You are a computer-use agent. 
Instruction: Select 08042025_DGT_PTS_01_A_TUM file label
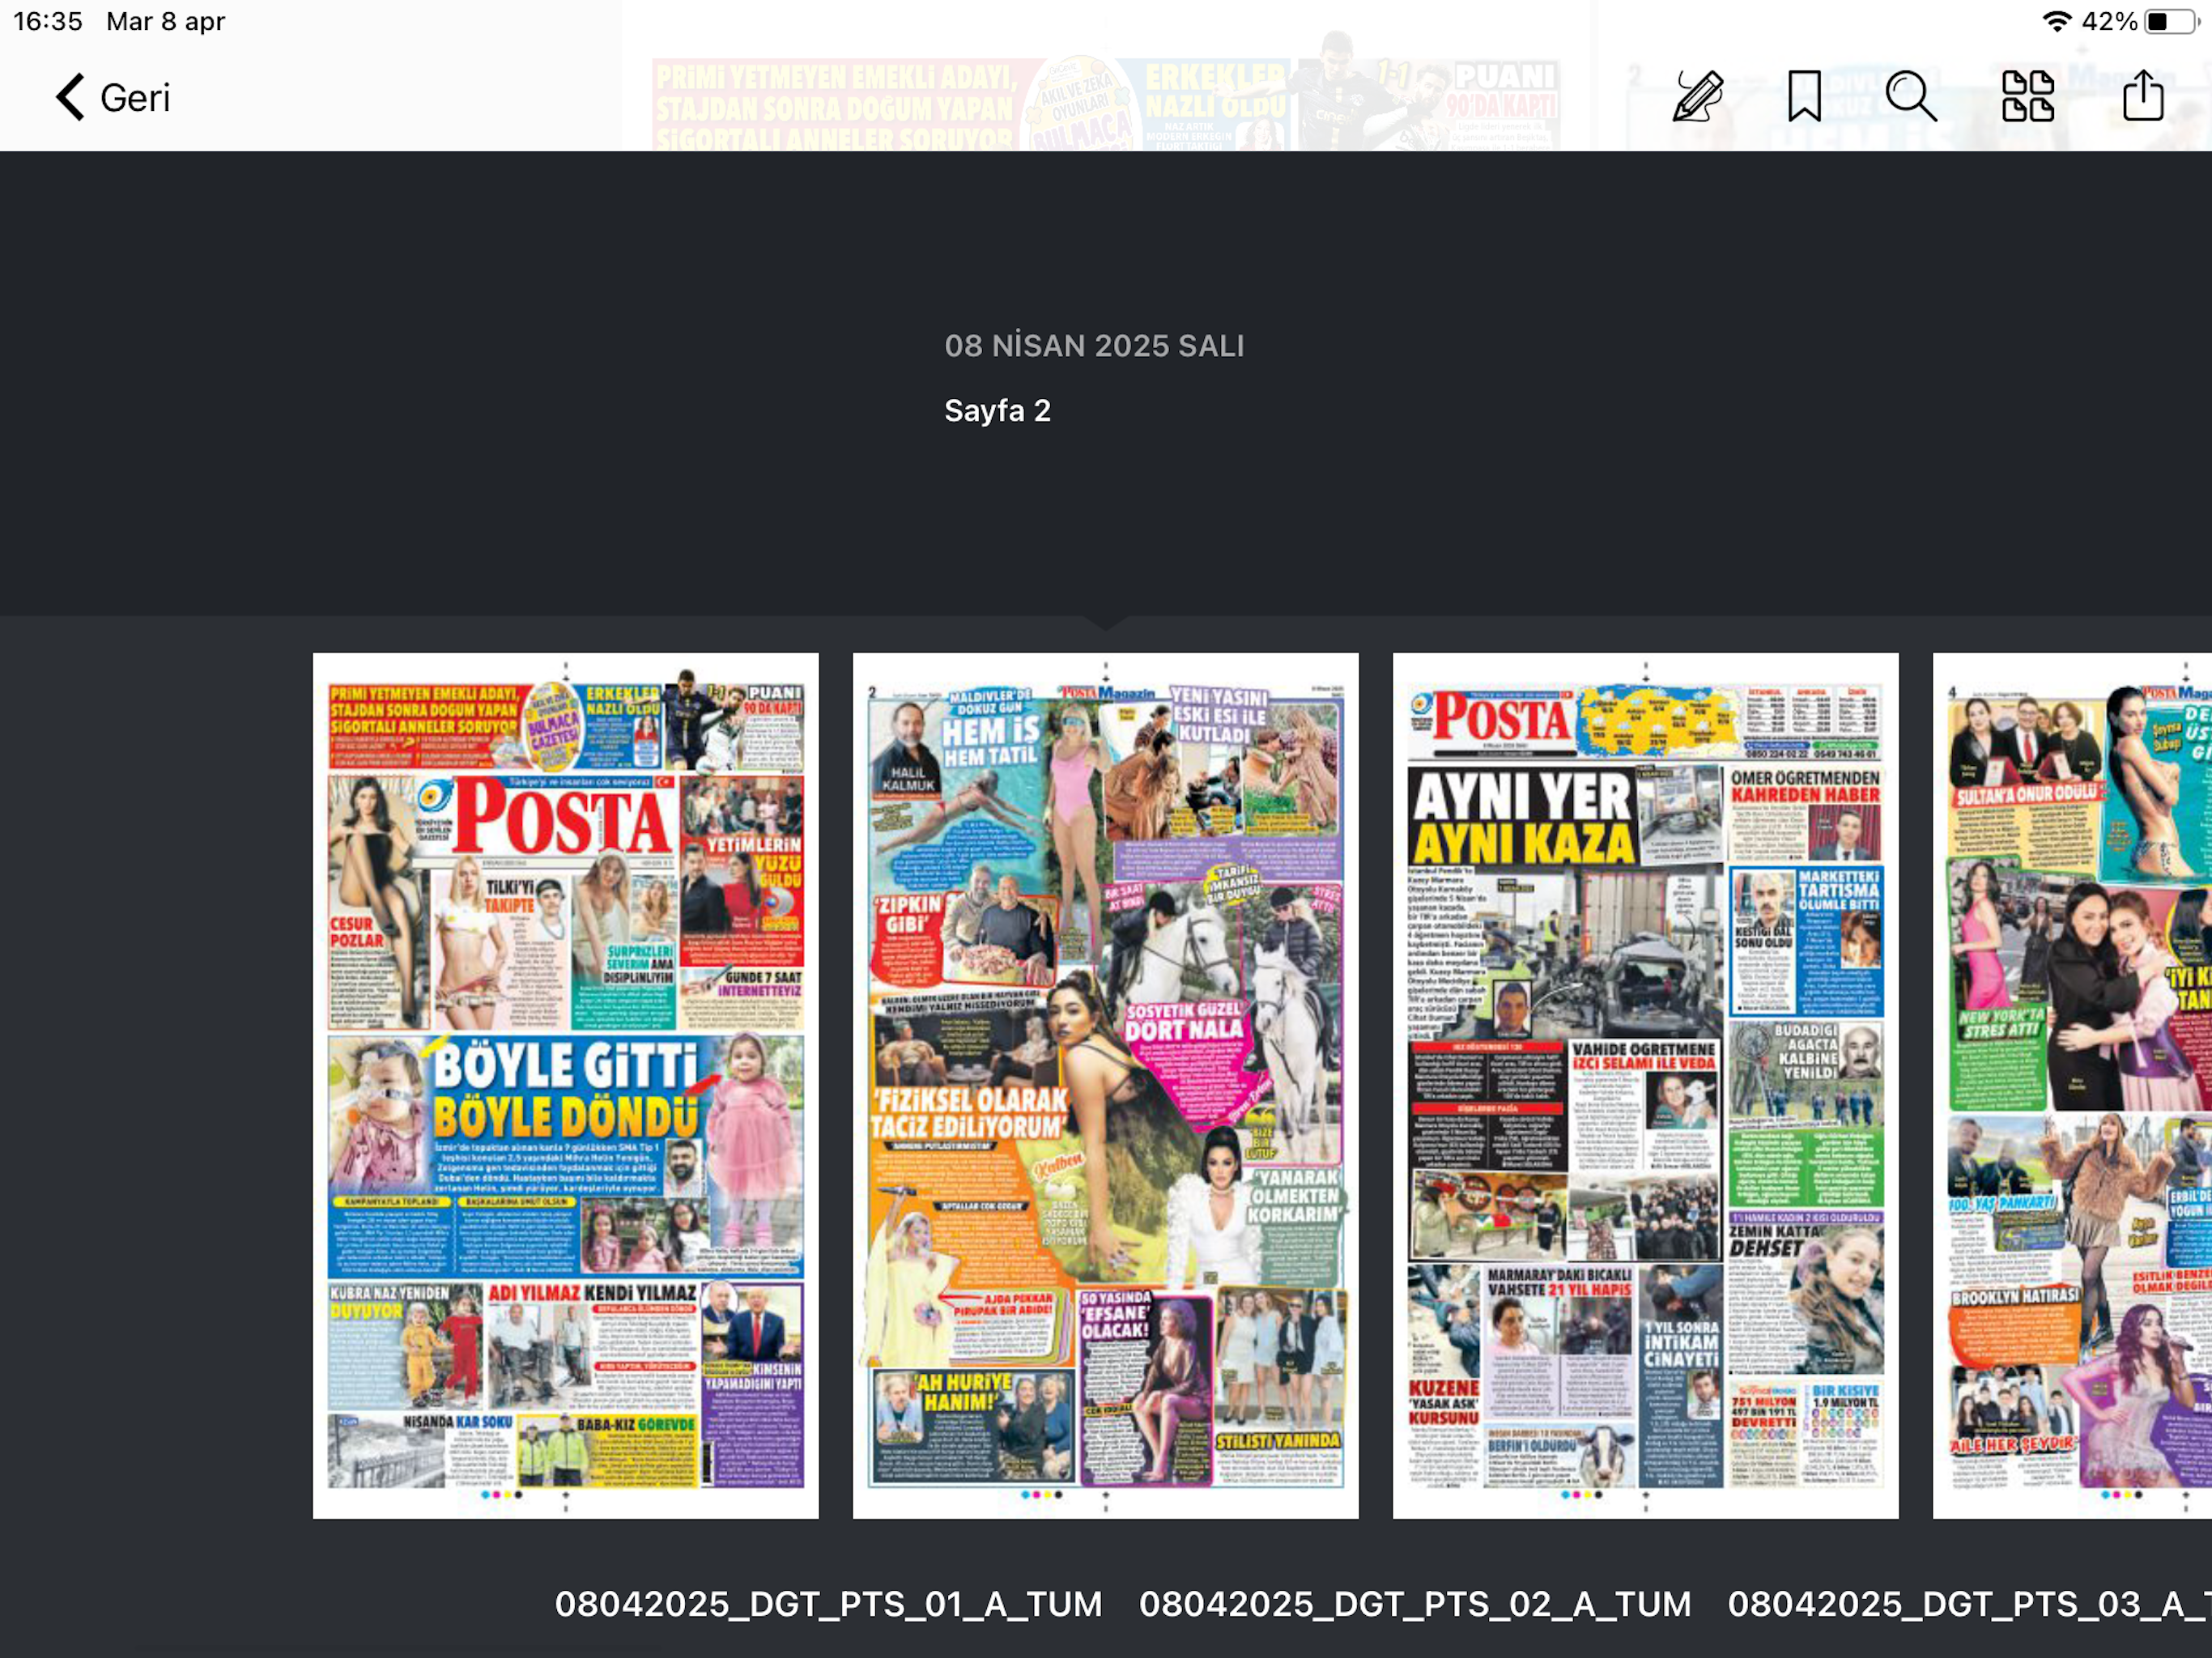pos(828,1604)
